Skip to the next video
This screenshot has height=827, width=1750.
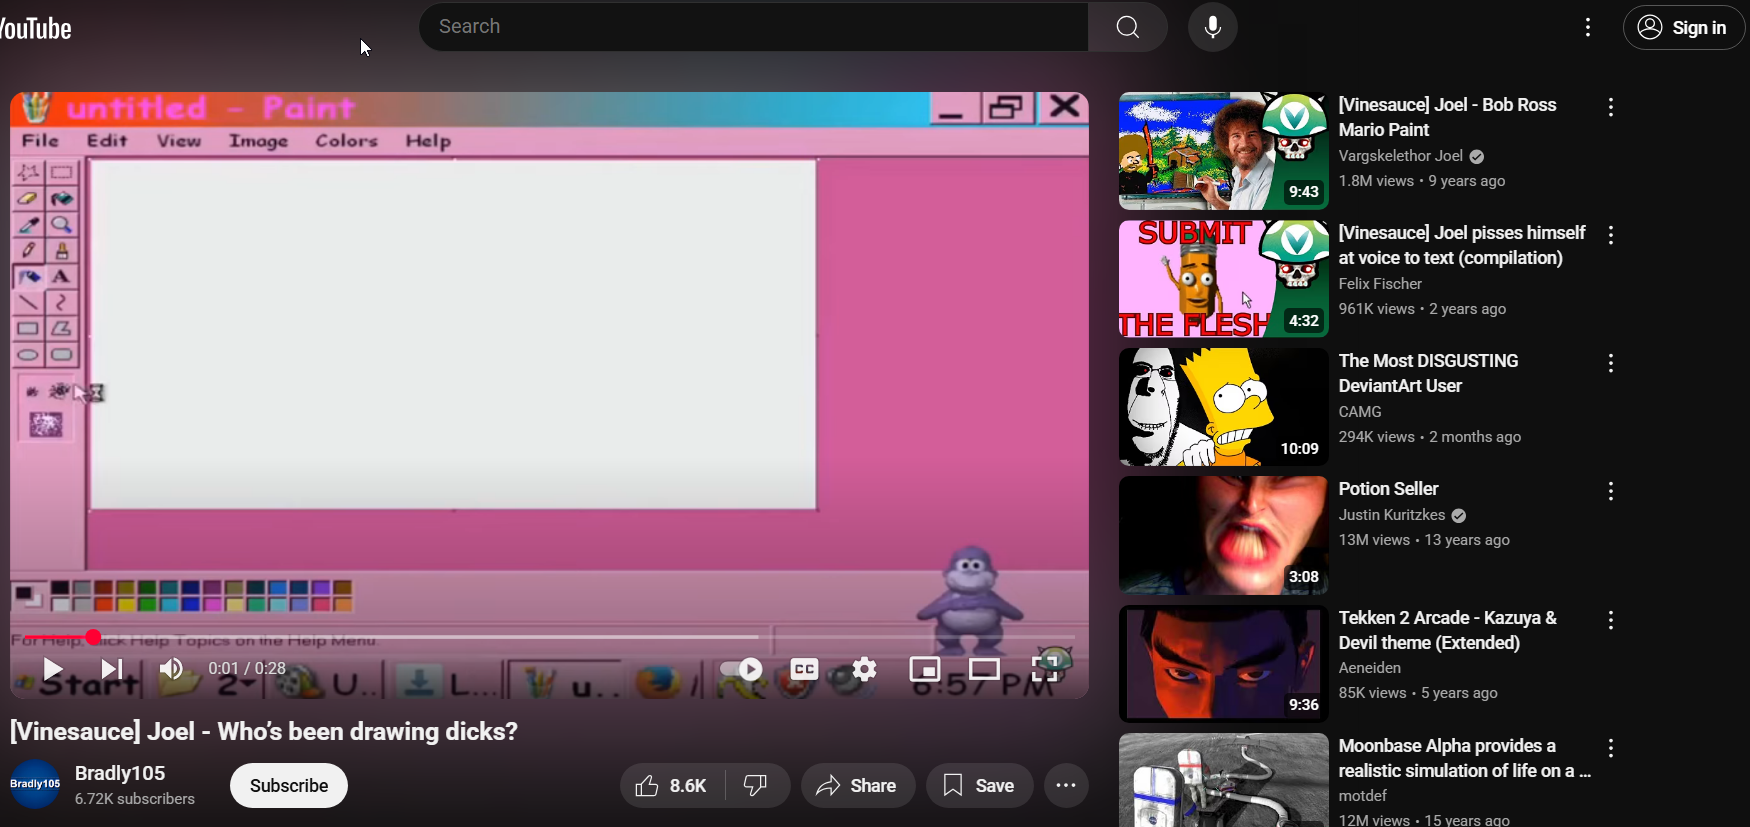tap(112, 669)
